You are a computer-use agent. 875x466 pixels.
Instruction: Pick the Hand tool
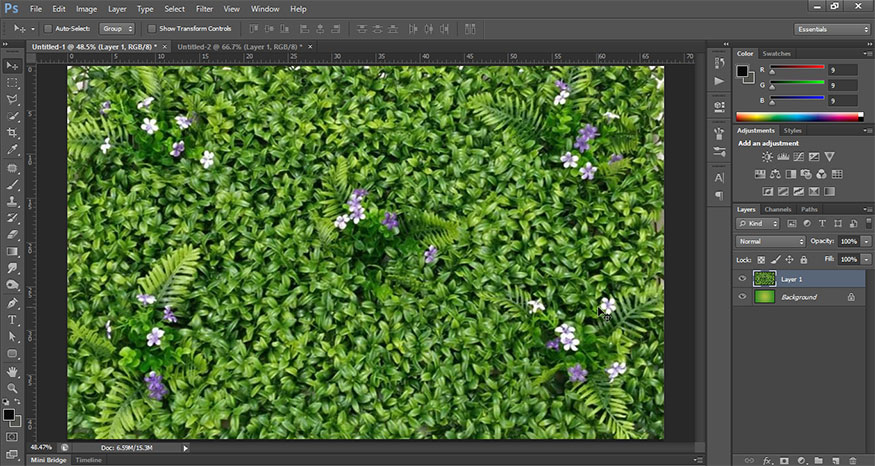[x=13, y=371]
